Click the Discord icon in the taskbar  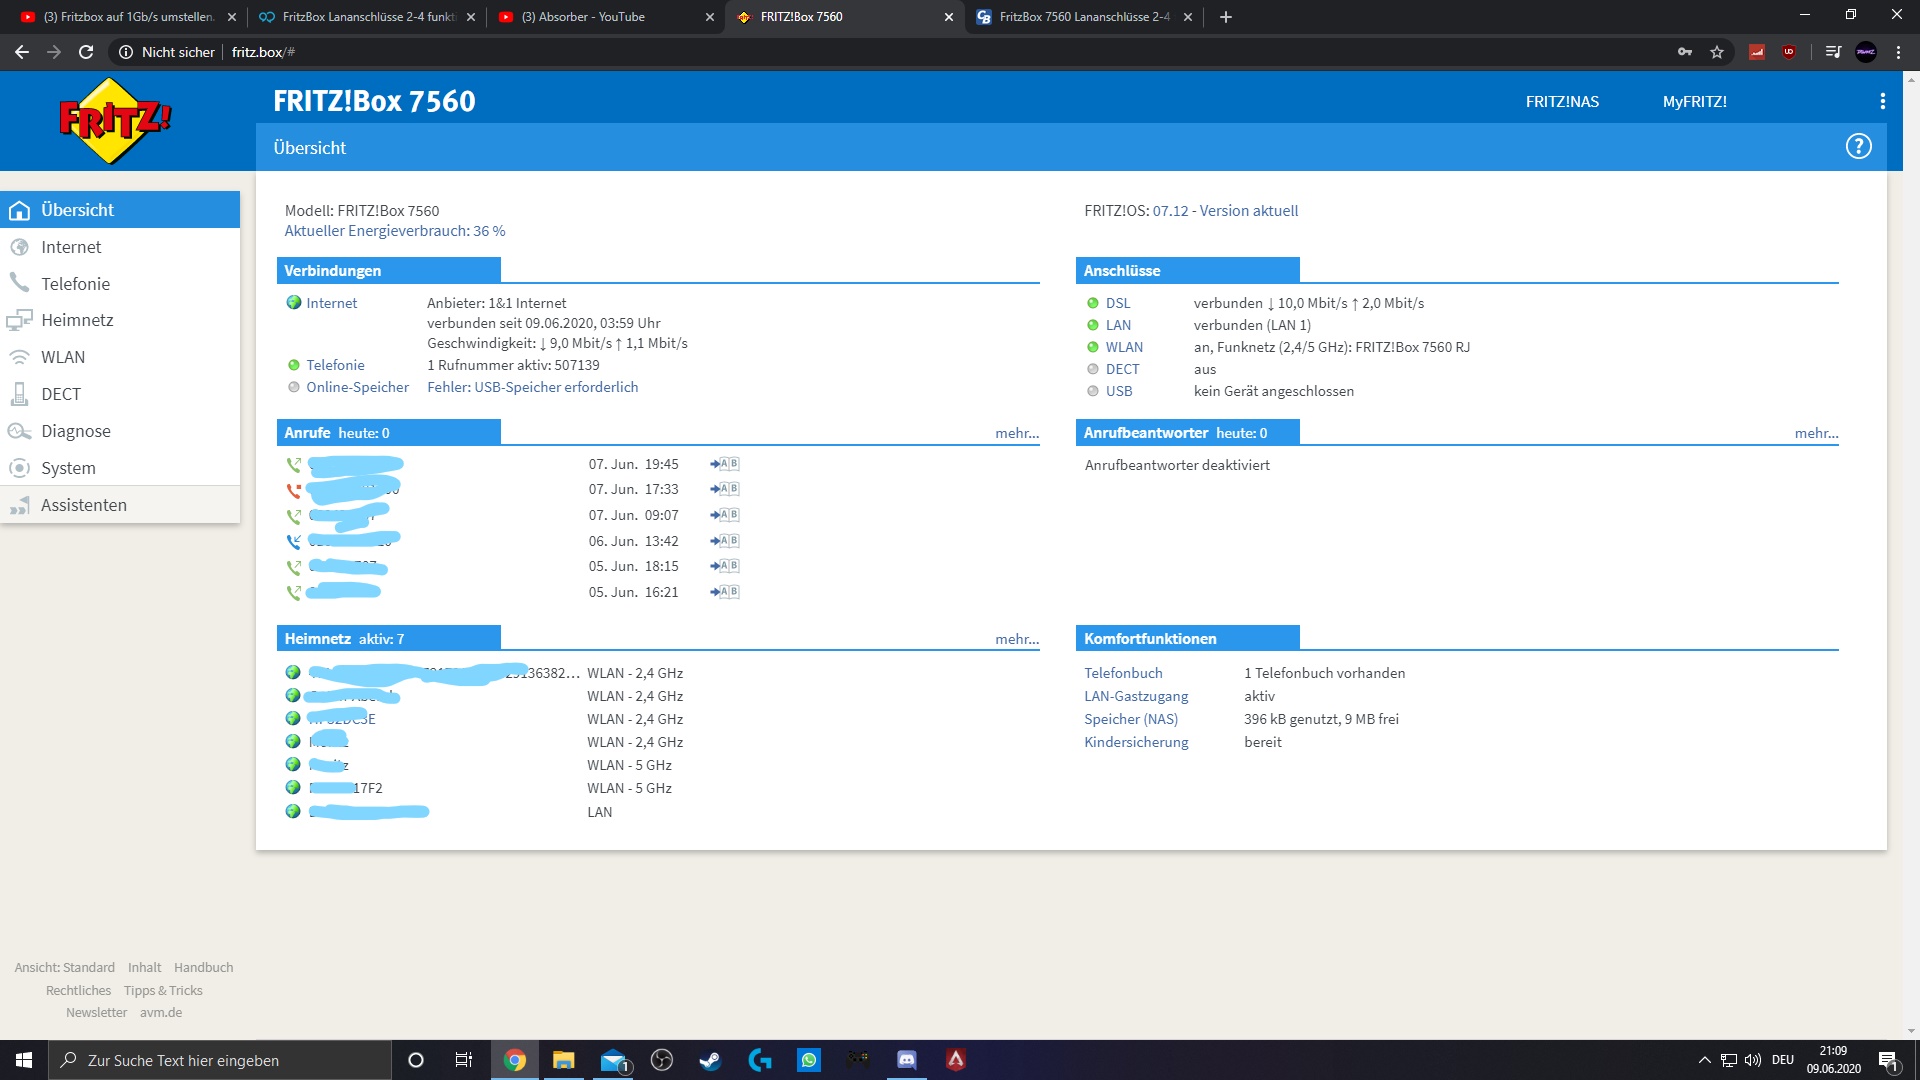coord(906,1060)
